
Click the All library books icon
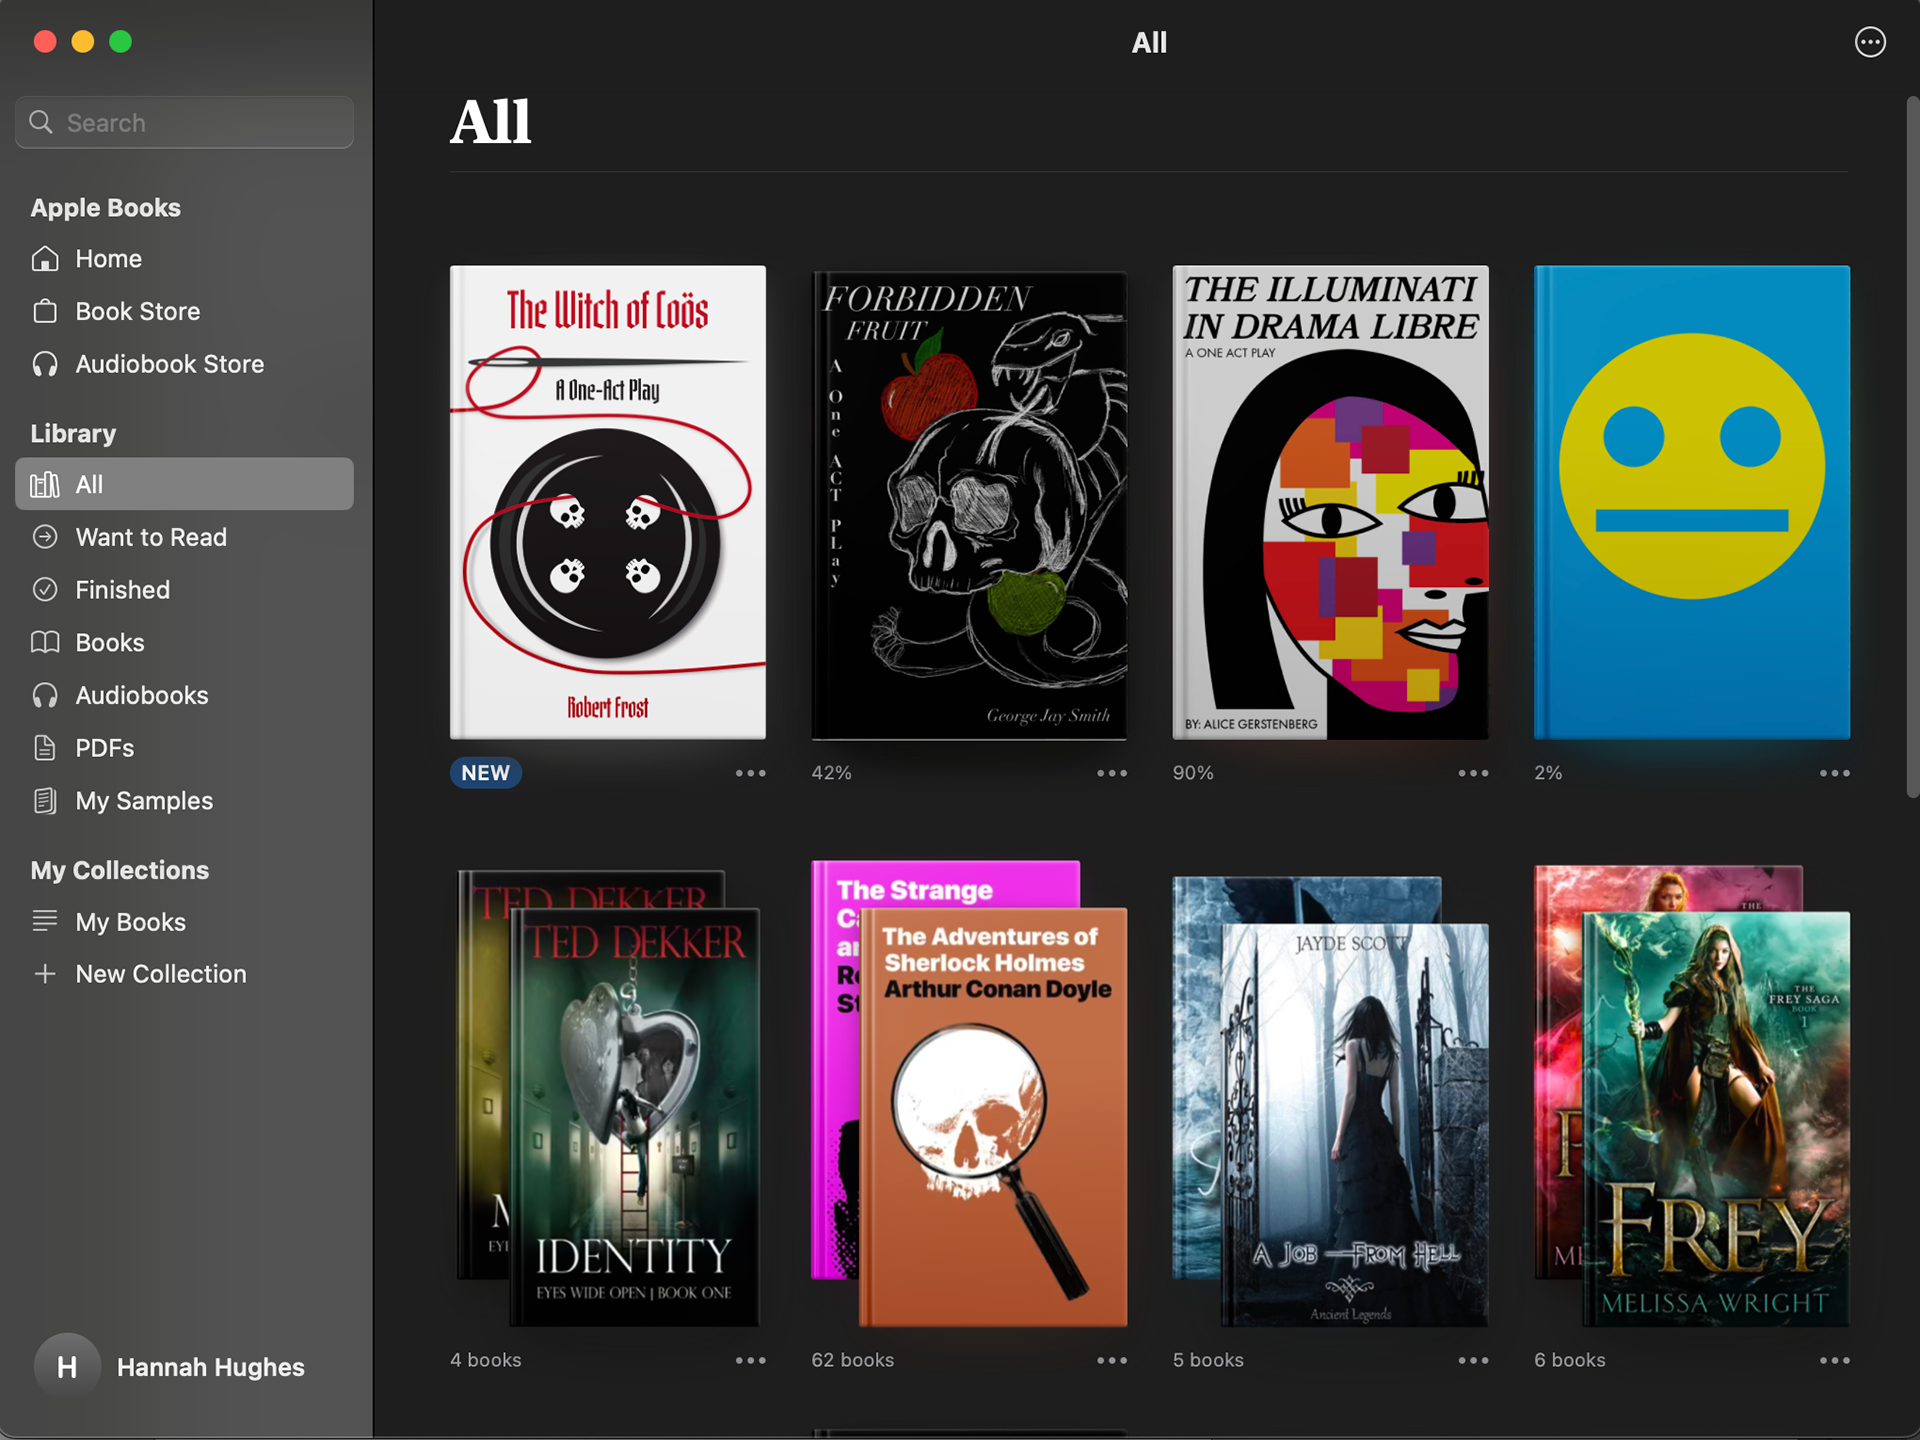click(x=45, y=485)
